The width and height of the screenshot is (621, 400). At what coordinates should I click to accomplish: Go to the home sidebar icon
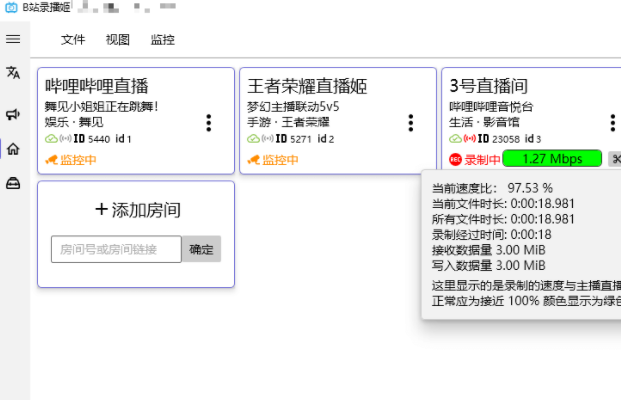point(13,149)
